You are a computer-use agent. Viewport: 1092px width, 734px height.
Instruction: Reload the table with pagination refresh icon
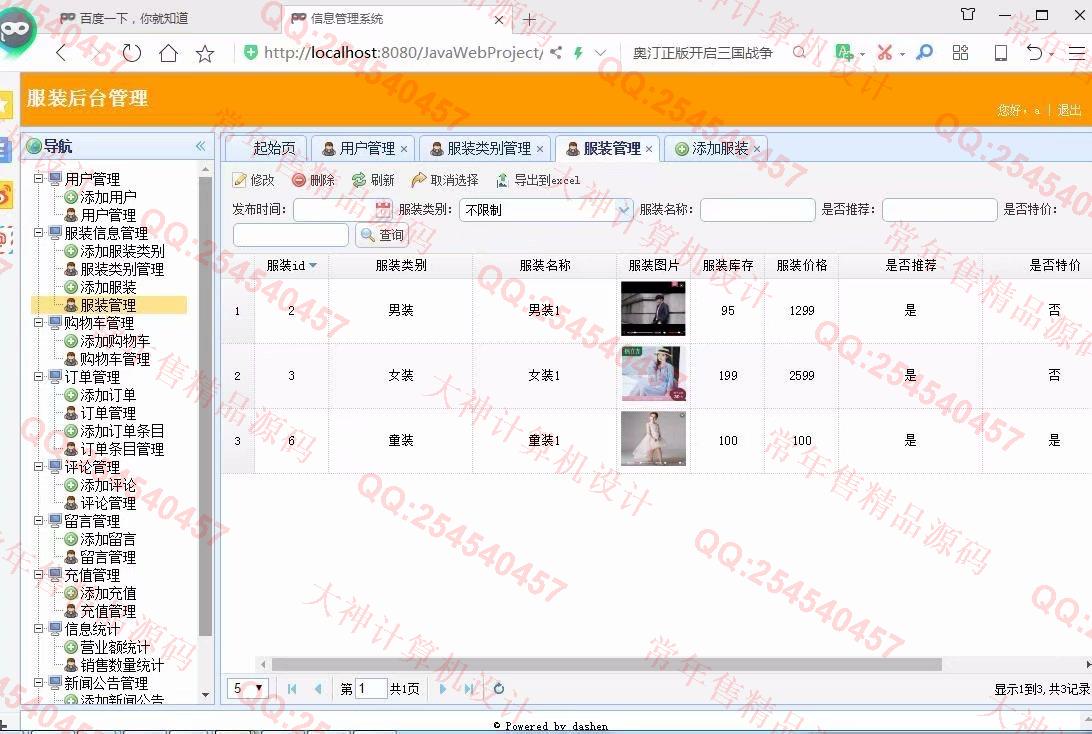coord(499,689)
